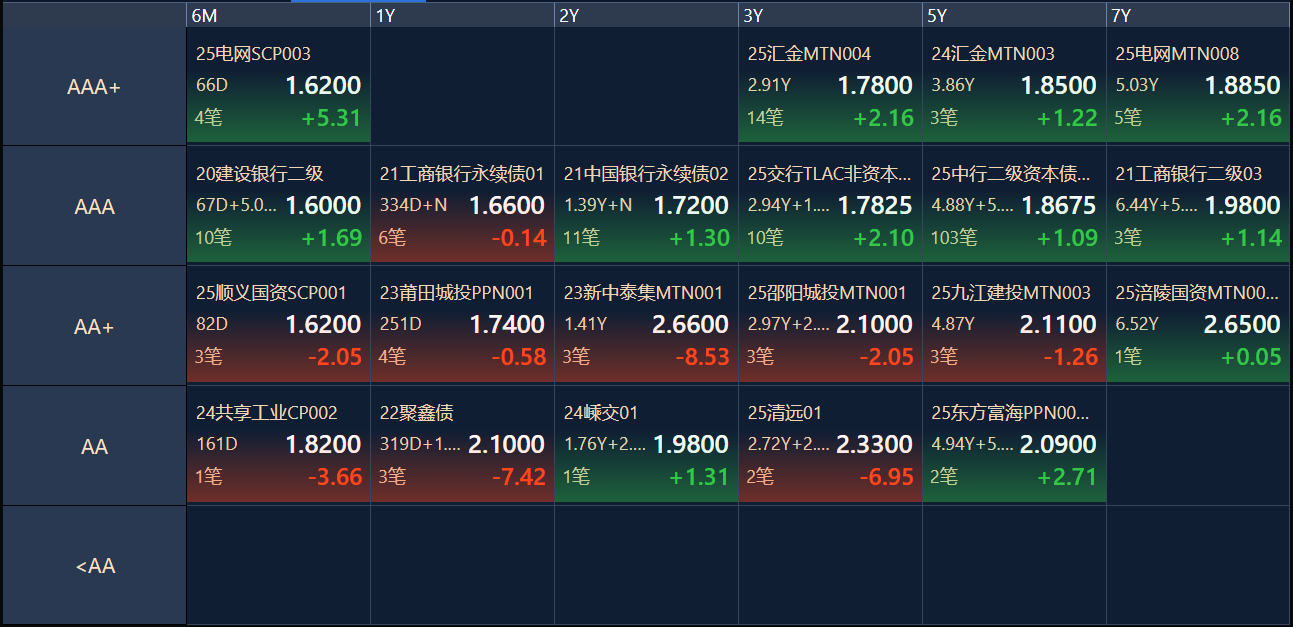This screenshot has width=1293, height=627.
Task: Click the 66D term label
Action: [212, 86]
